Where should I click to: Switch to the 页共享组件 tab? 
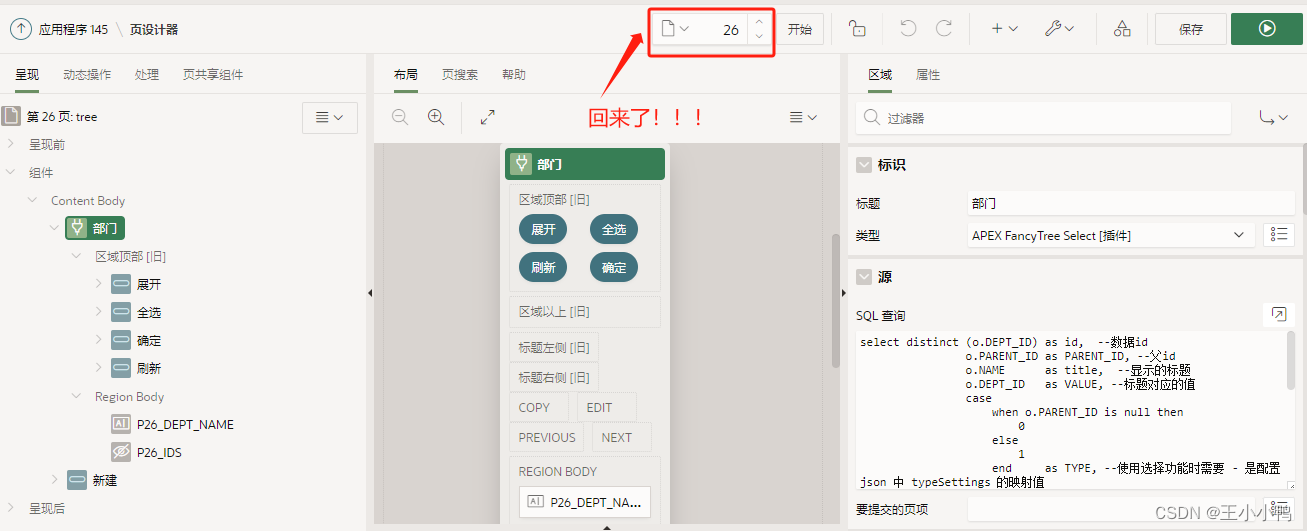pos(213,75)
